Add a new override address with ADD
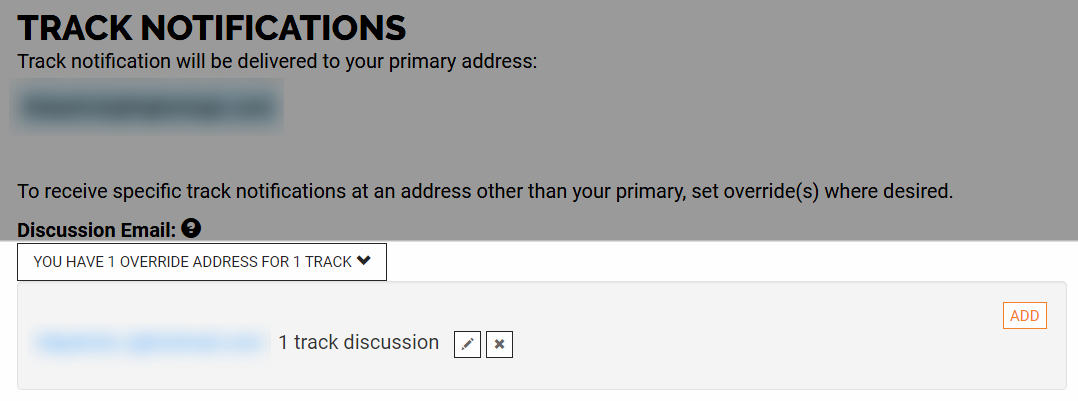1078x401 pixels. pyautogui.click(x=1024, y=316)
